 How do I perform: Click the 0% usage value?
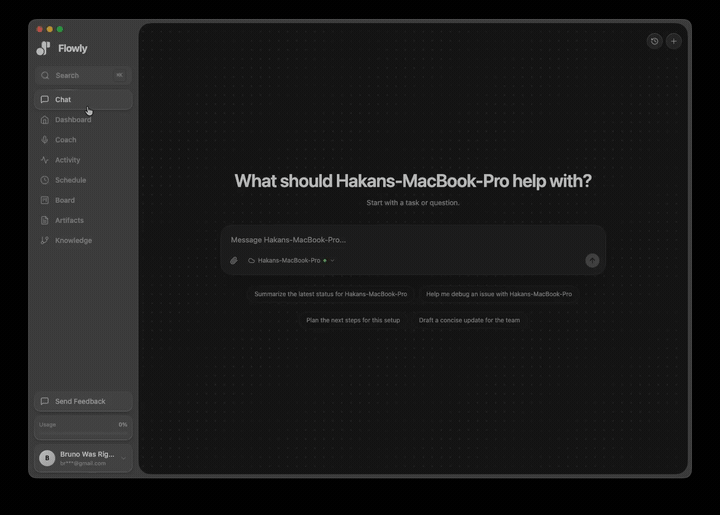(123, 425)
